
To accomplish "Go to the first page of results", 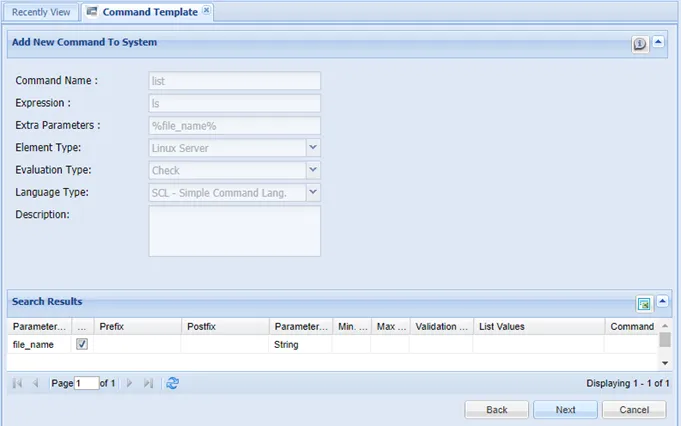I will (x=18, y=383).
